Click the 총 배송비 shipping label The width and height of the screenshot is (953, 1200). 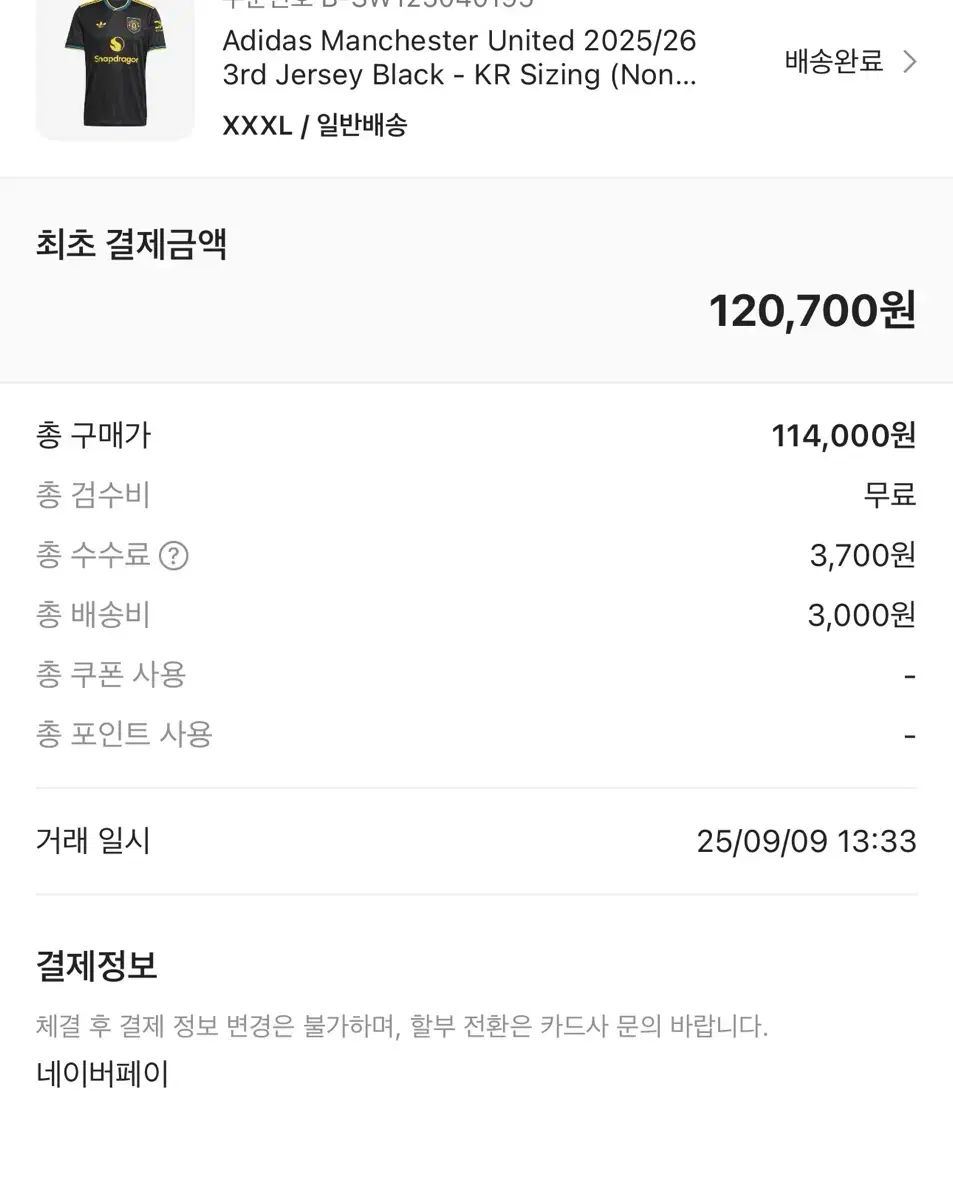pos(93,615)
